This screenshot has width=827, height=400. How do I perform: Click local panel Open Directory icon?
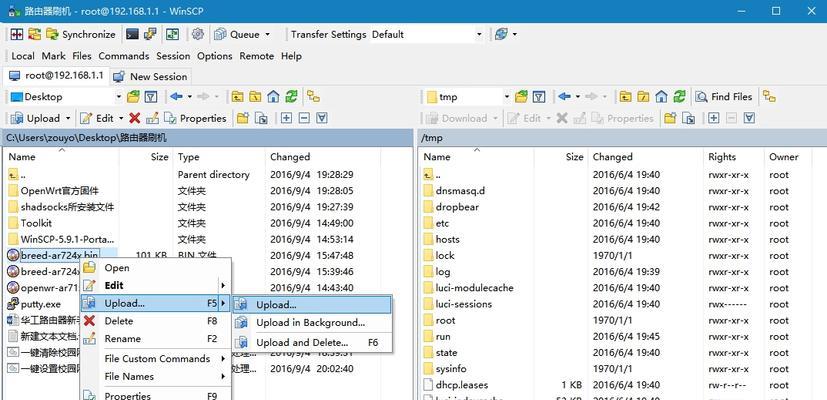pyautogui.click(x=133, y=97)
